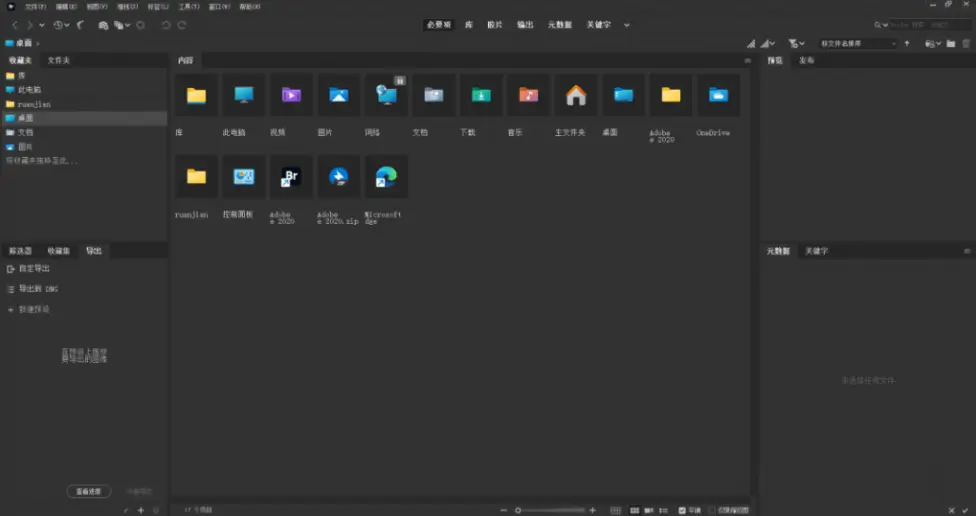Switch to the 文件夹 panel tab
This screenshot has width=976, height=516.
(59, 60)
